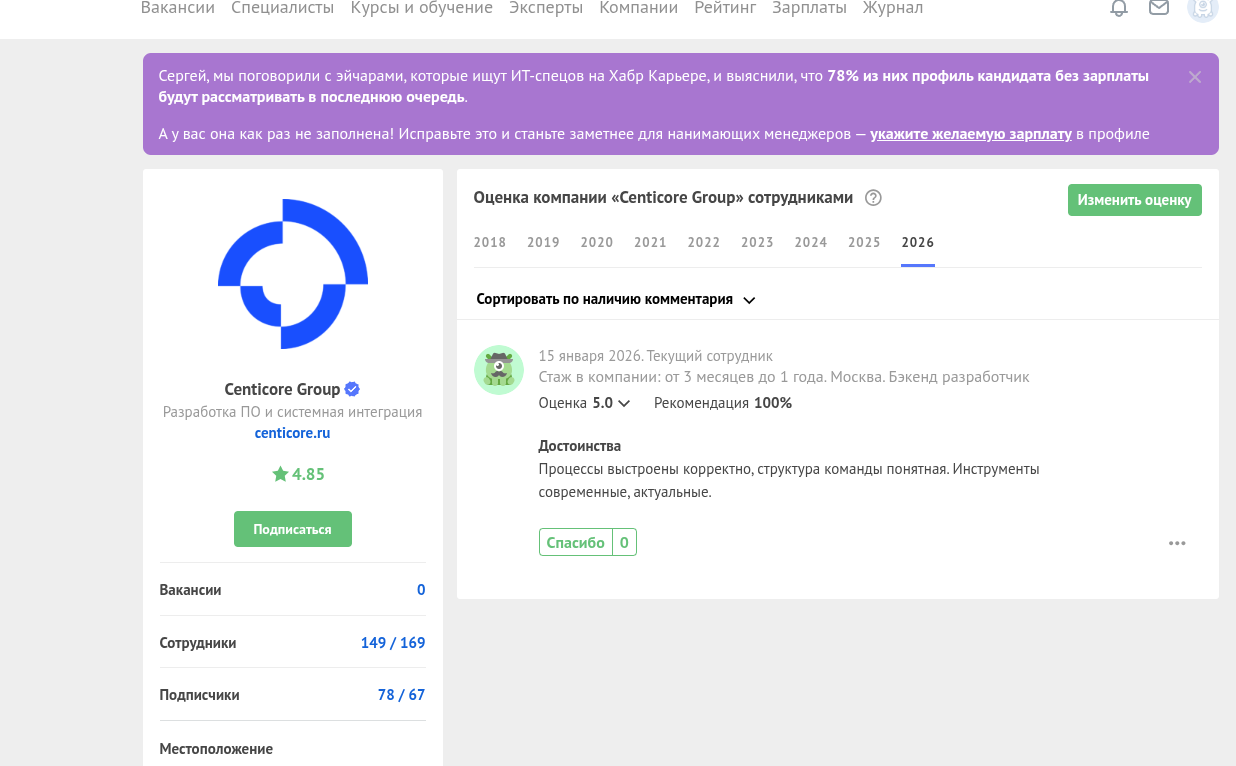Select the 2021 year tab
This screenshot has width=1236, height=766.
tap(650, 243)
